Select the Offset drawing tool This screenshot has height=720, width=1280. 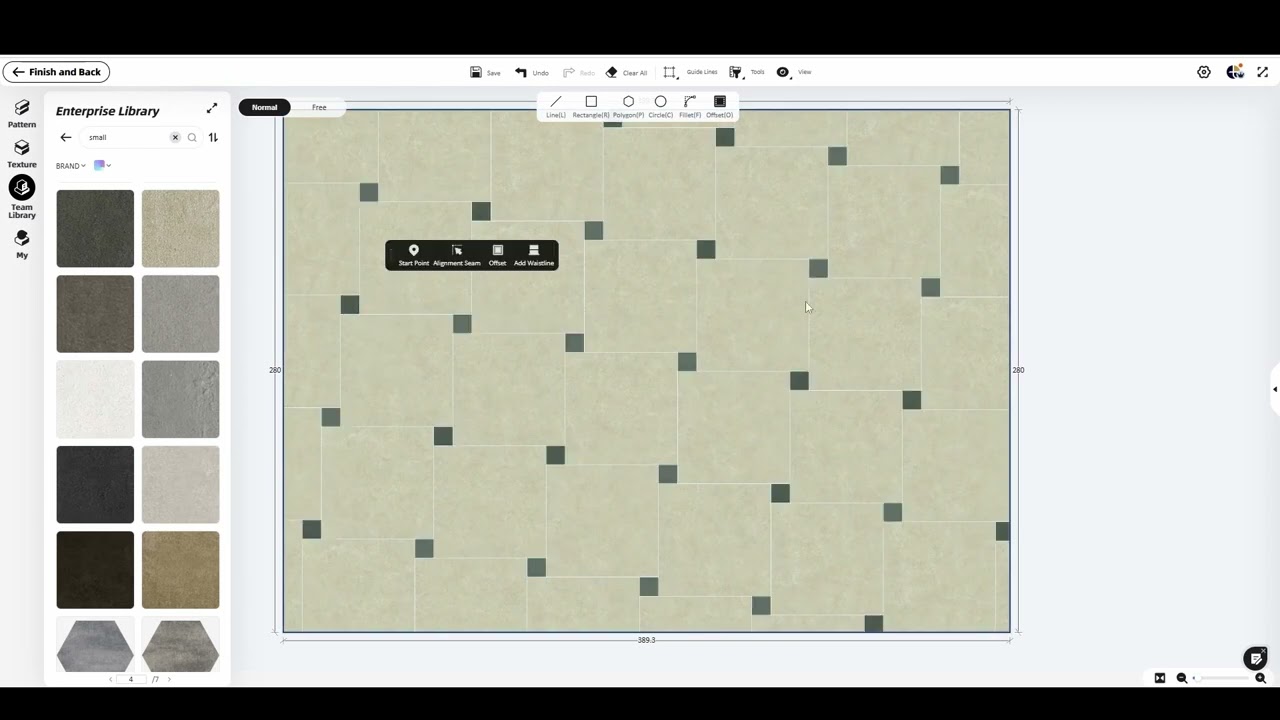click(x=720, y=107)
